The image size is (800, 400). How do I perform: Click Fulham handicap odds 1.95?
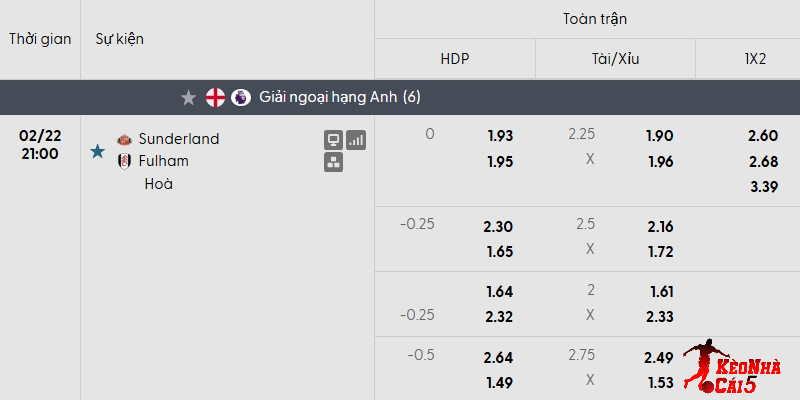pos(500,162)
